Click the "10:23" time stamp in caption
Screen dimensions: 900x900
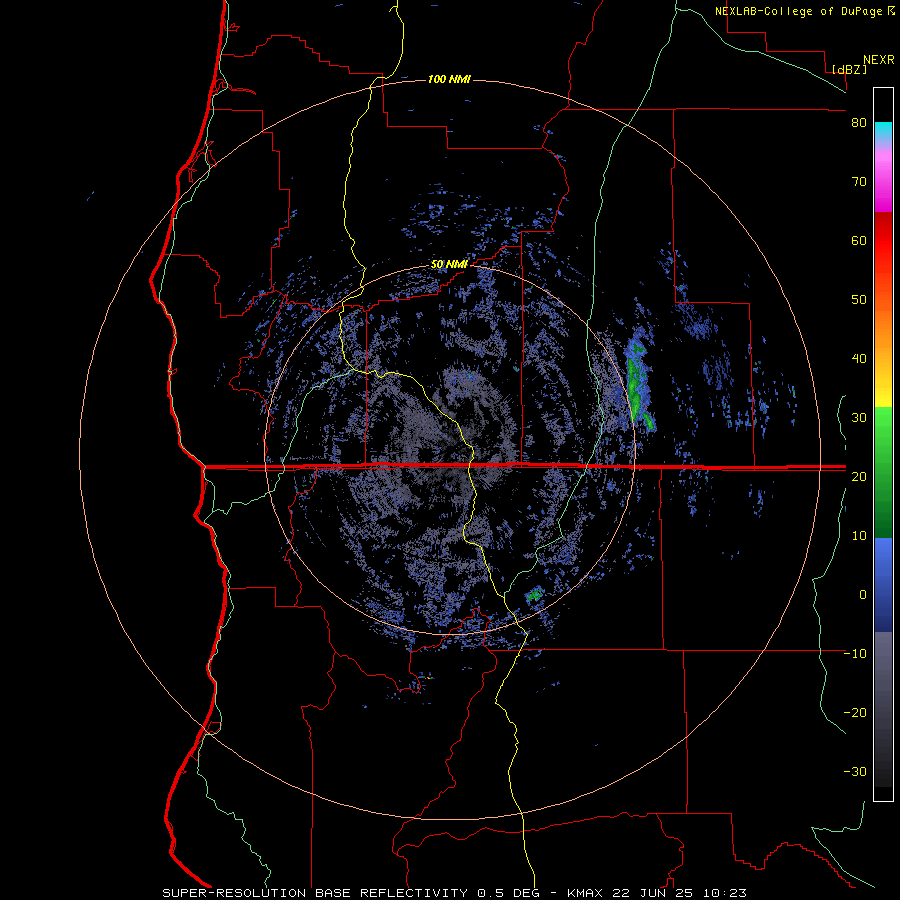(x=724, y=893)
